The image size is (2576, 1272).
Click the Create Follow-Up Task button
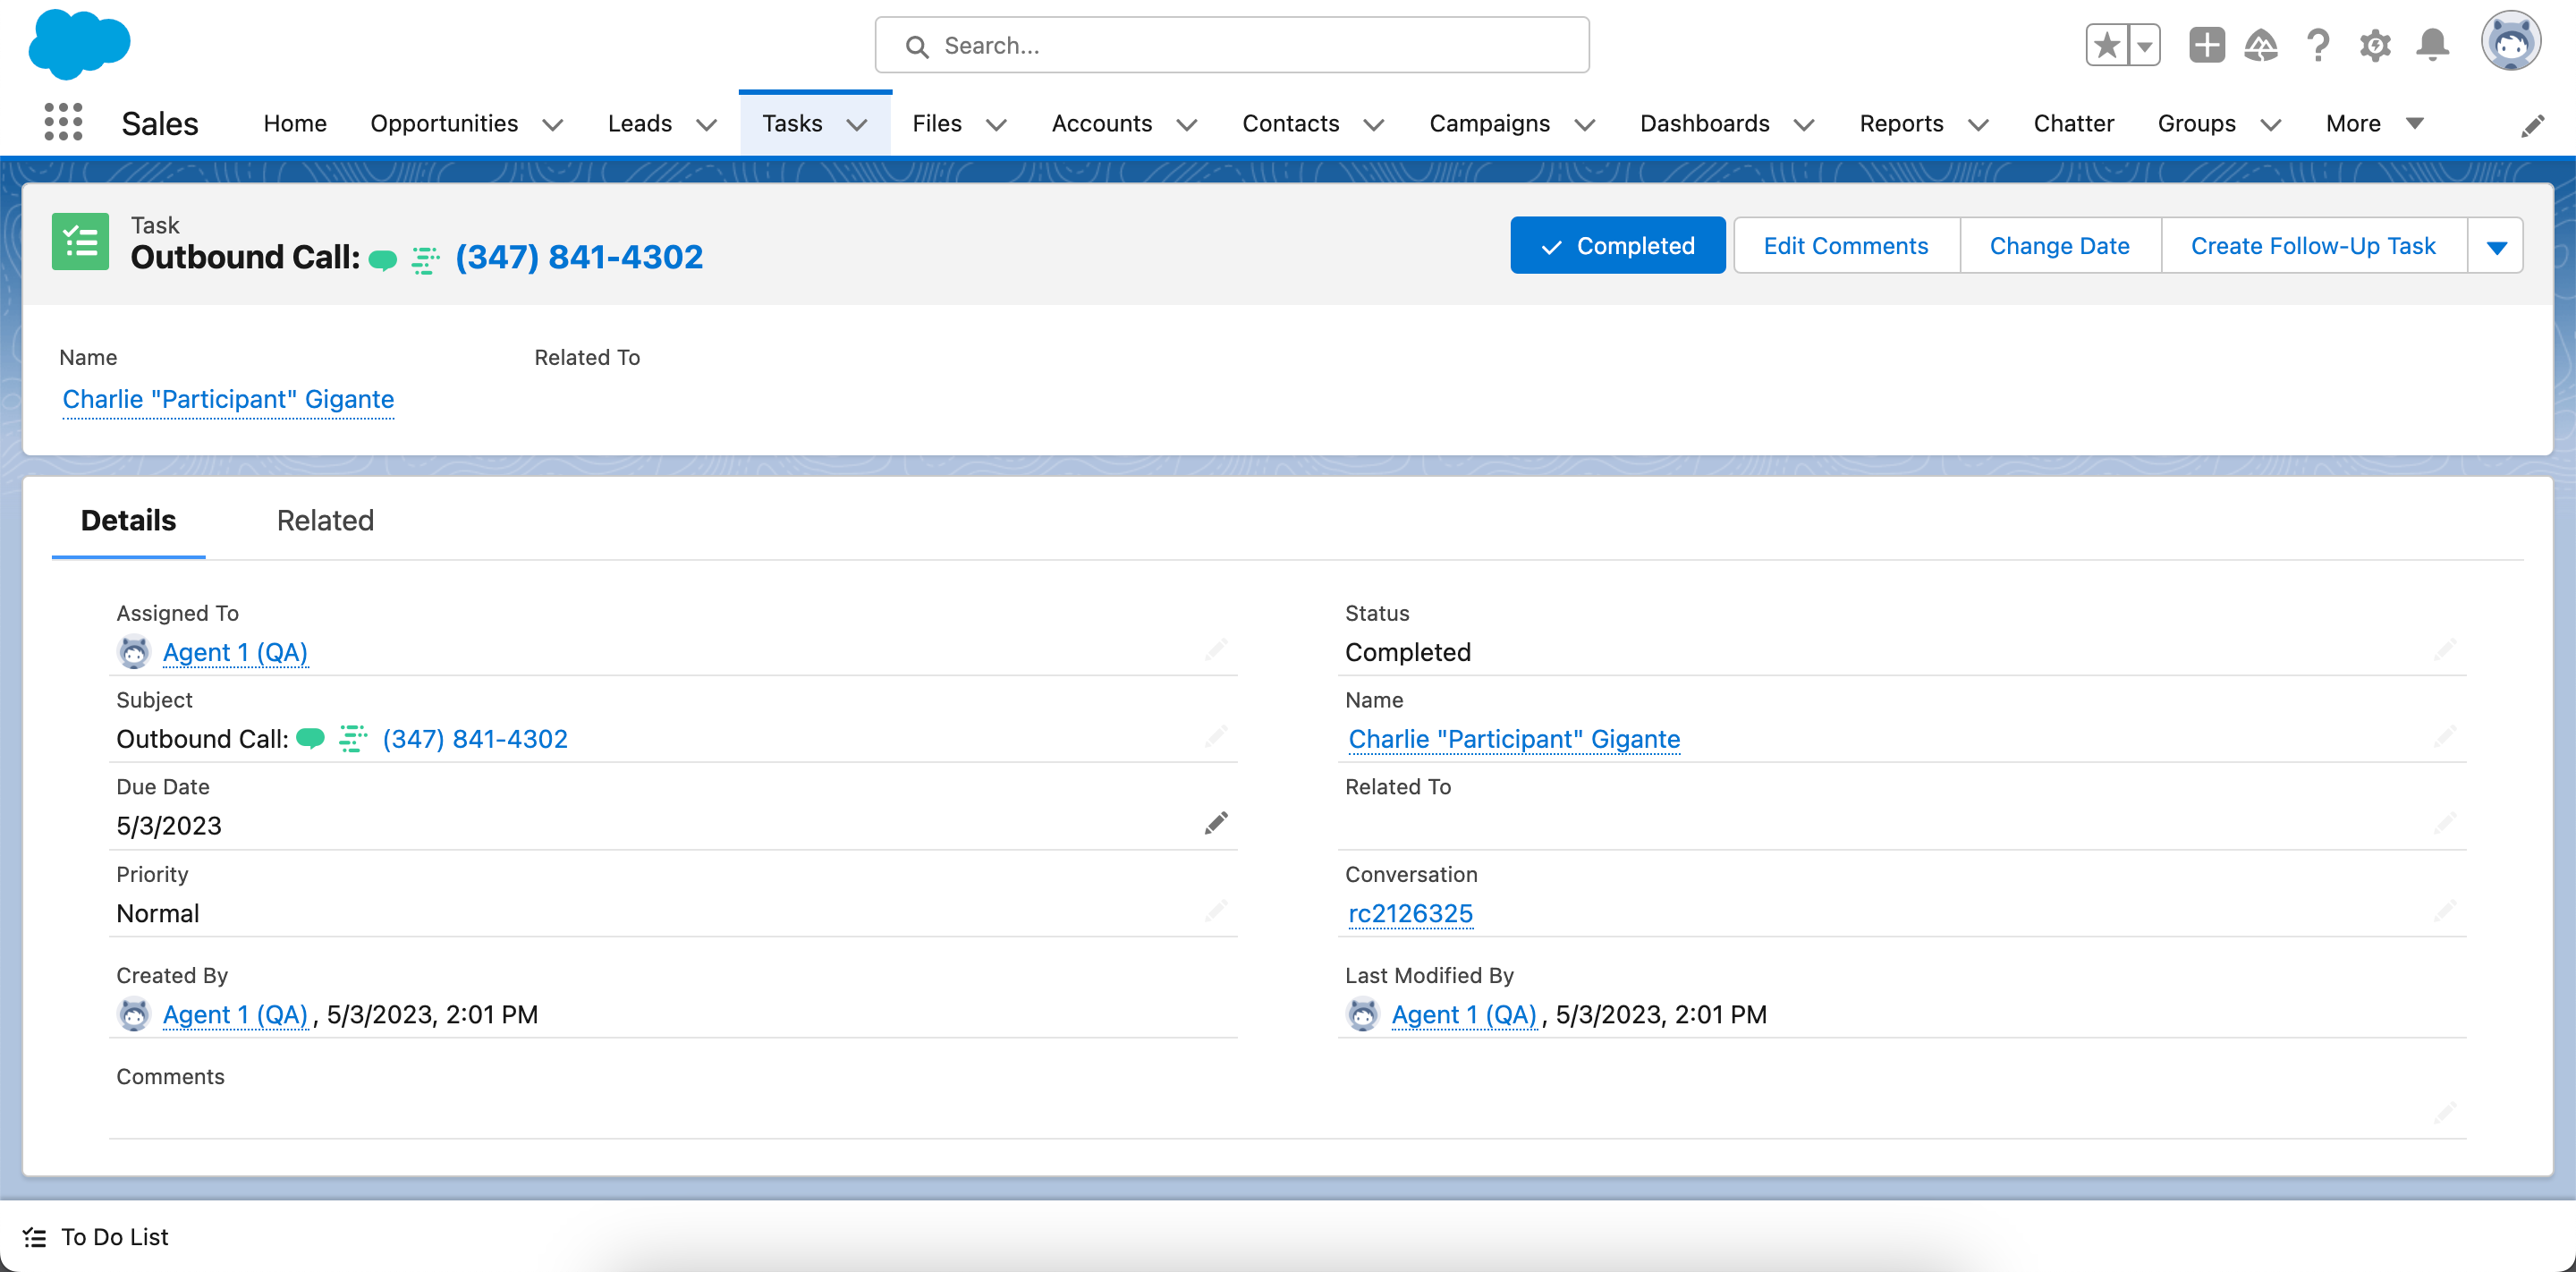click(x=2312, y=246)
